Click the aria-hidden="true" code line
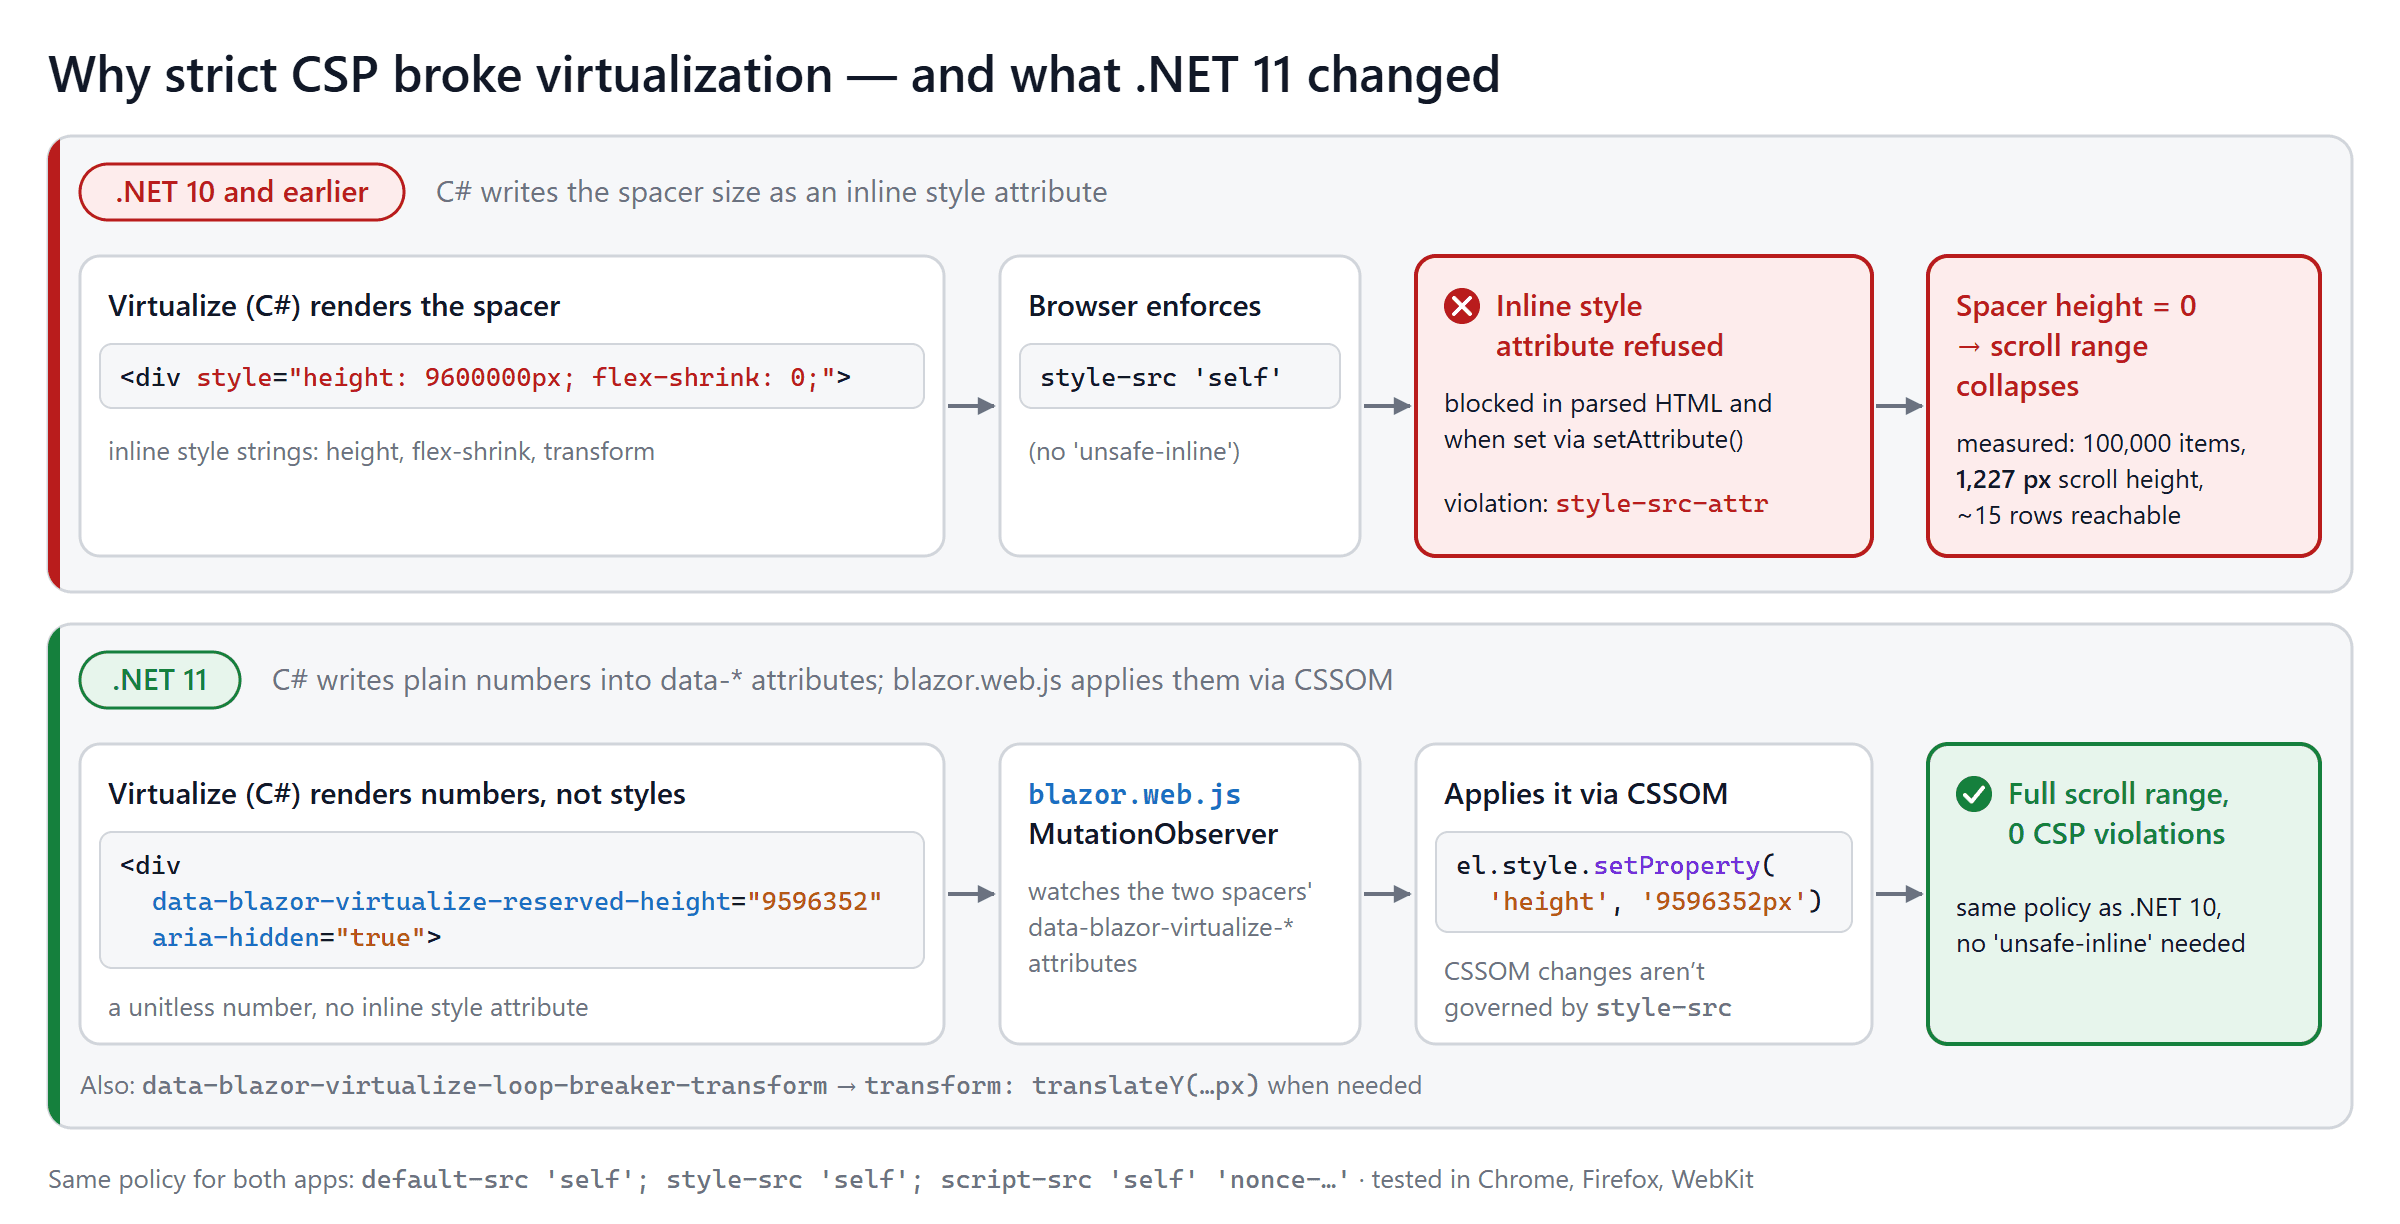 click(296, 937)
